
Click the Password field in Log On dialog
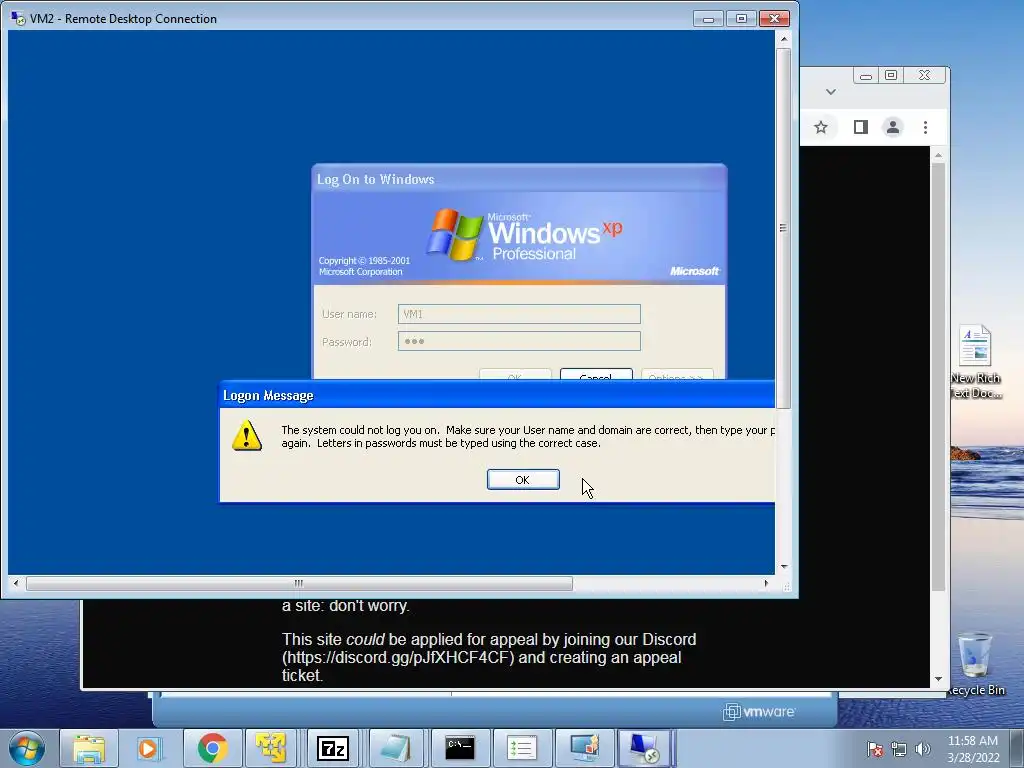519,341
